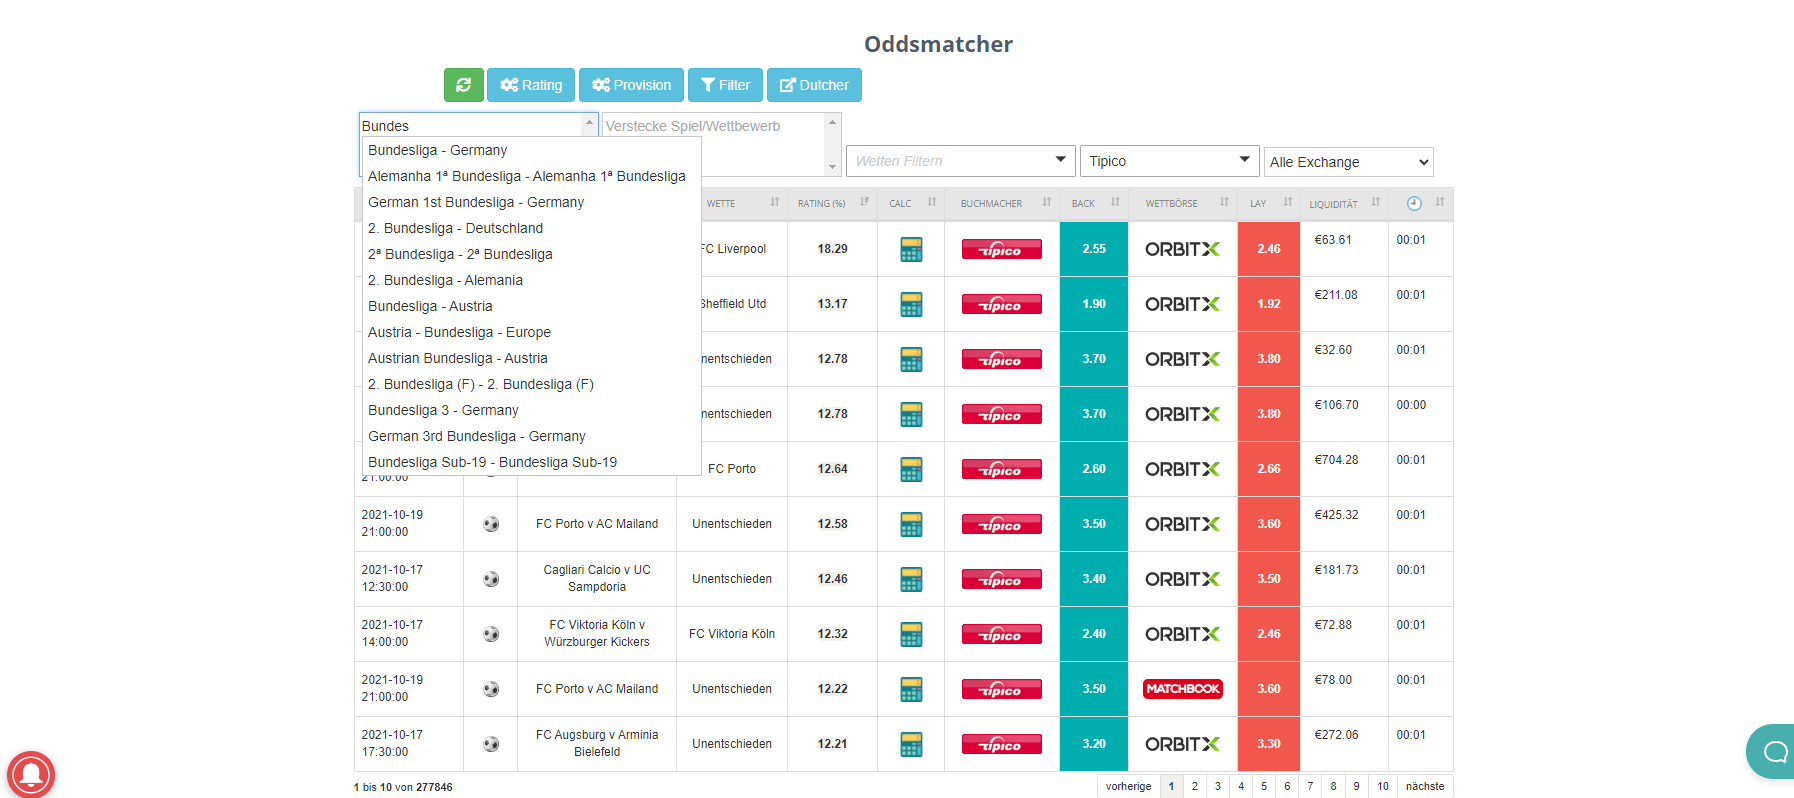
Task: Open calculator for Viktoria Köln row
Action: (911, 634)
